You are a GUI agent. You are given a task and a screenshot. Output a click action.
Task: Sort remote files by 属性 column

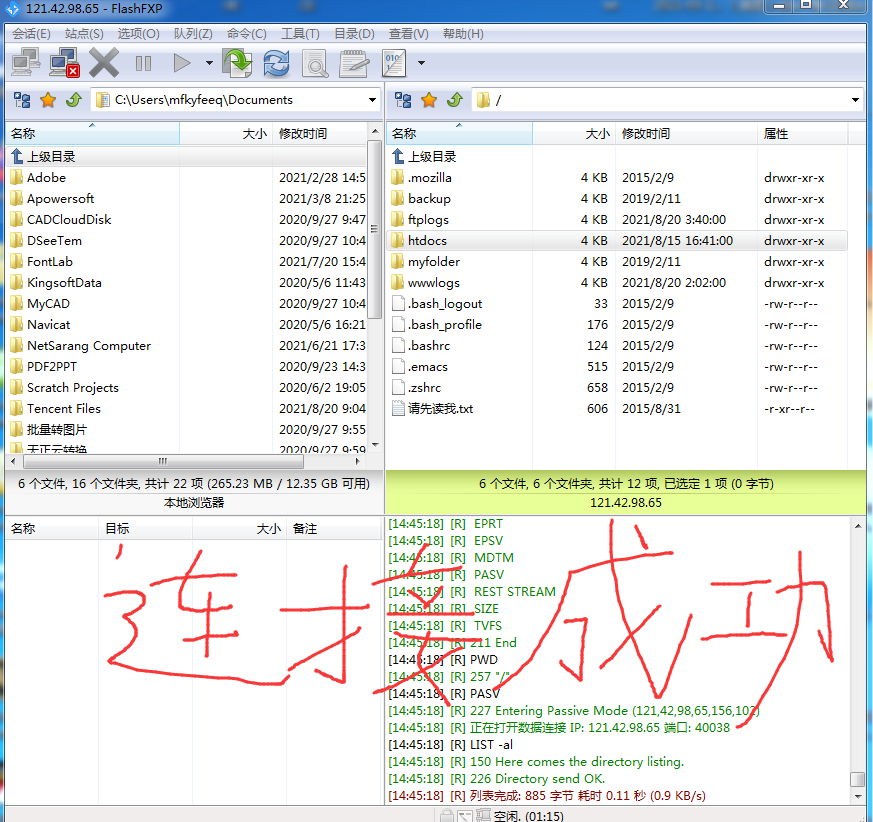click(802, 134)
